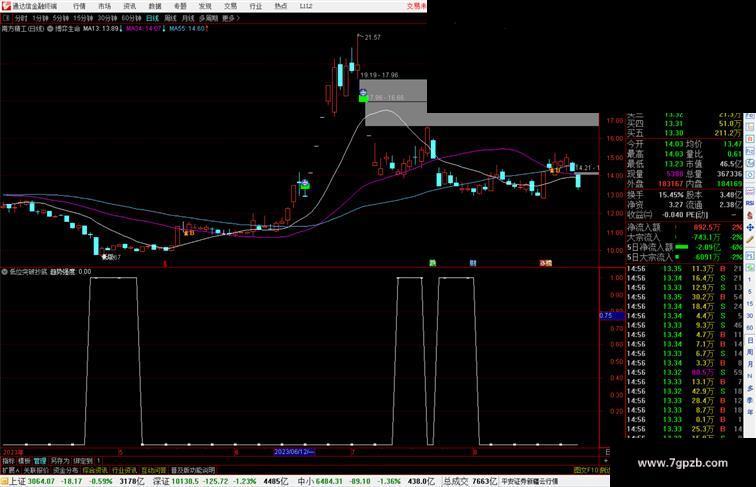
Task: Open the 管理 tab at bottom
Action: (x=40, y=461)
